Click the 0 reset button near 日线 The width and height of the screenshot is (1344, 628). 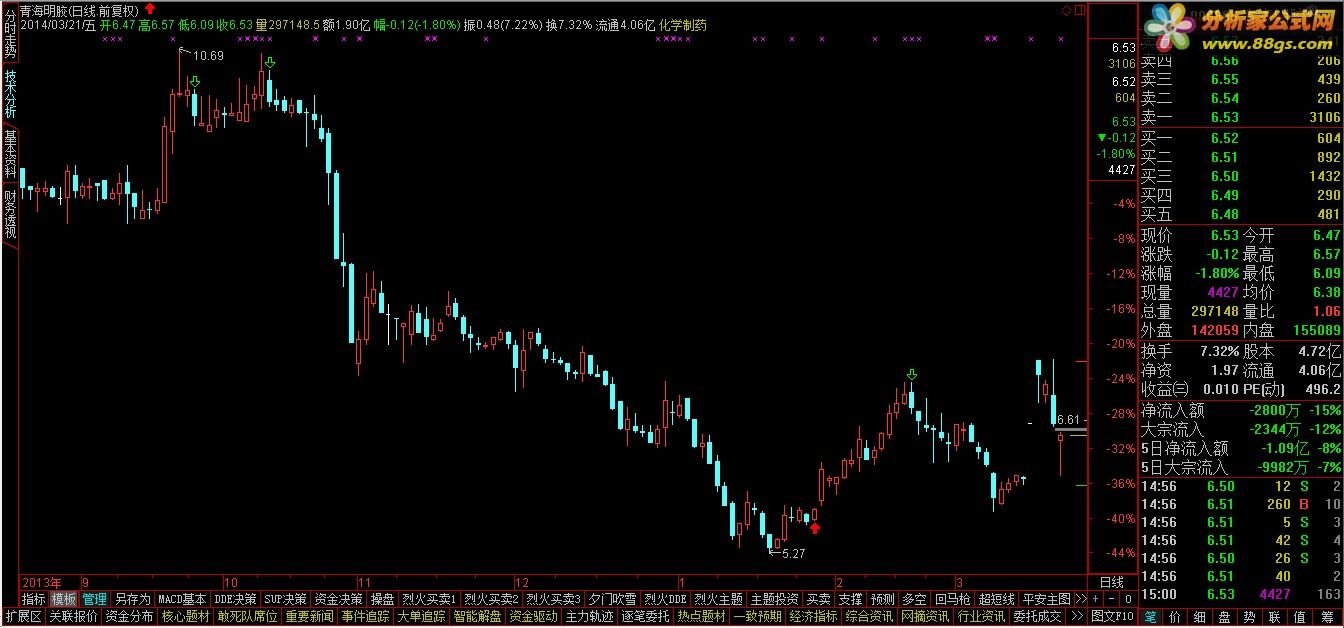[x=1128, y=599]
